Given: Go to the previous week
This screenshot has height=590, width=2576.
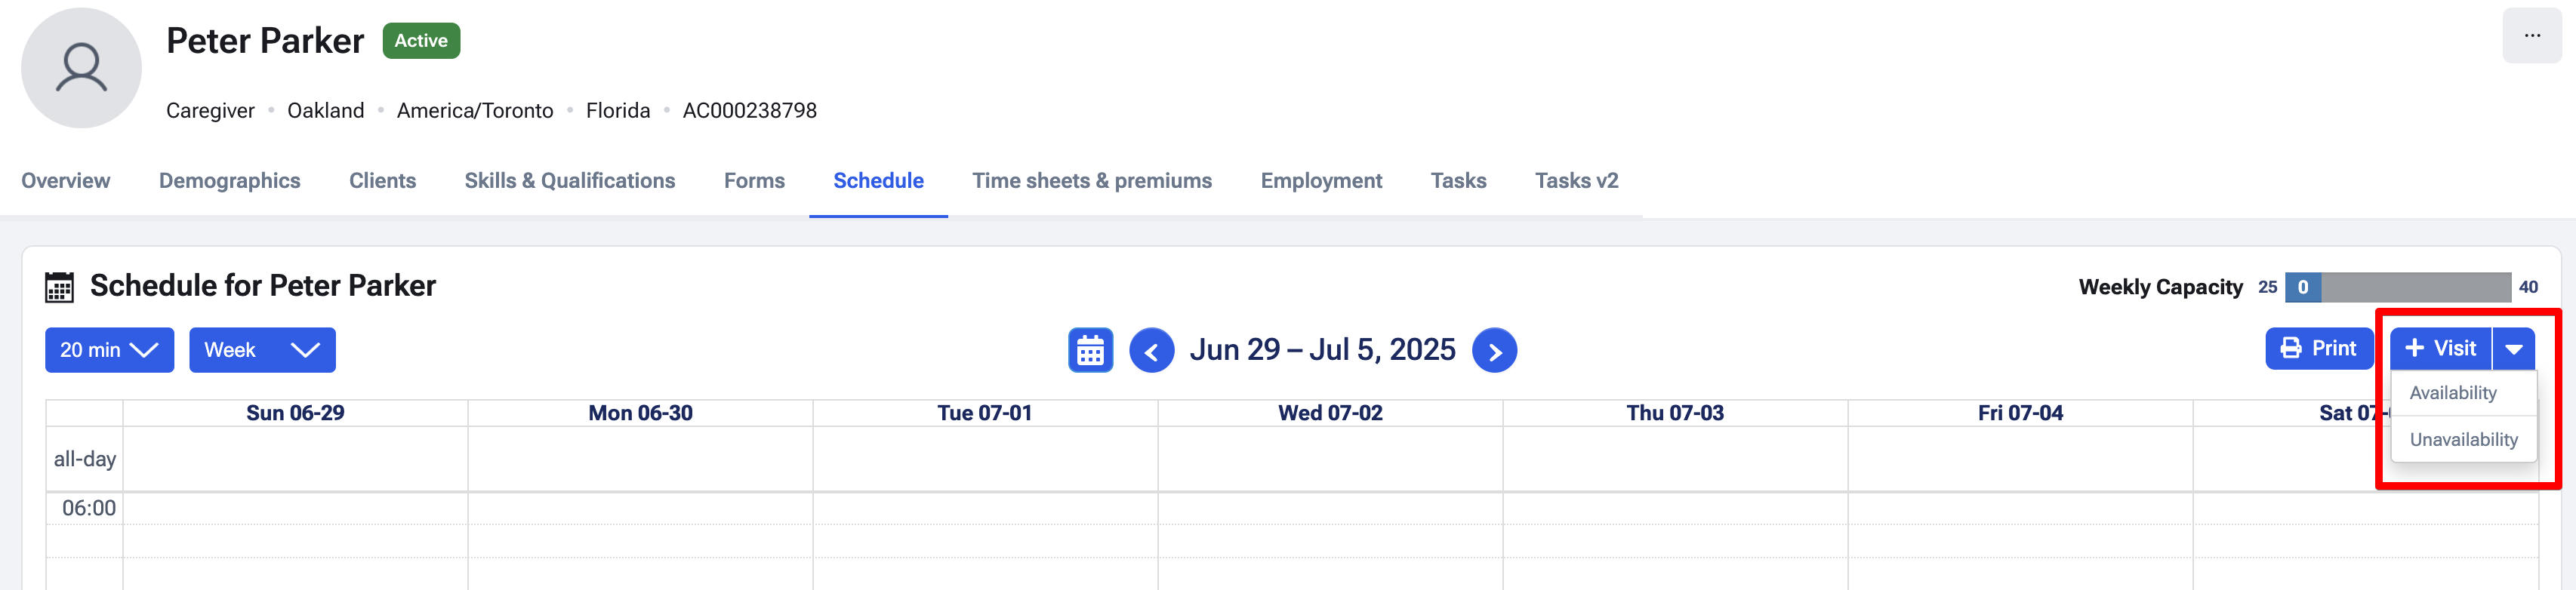Looking at the screenshot, I should coord(1151,351).
